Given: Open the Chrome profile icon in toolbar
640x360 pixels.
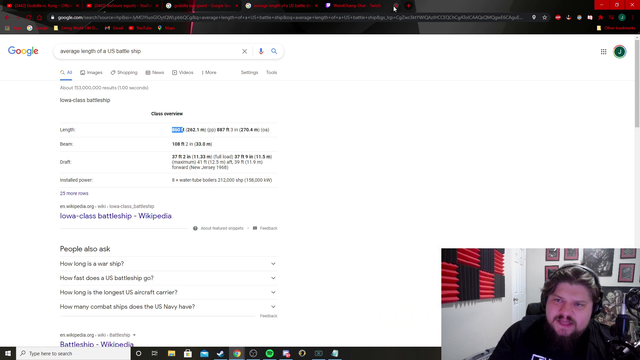Looking at the screenshot, I should pyautogui.click(x=622, y=18).
